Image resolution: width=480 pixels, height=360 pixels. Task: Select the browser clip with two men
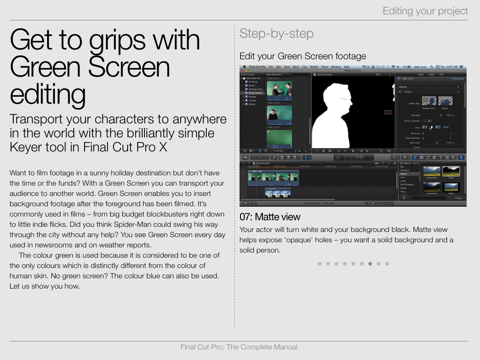tap(279, 90)
